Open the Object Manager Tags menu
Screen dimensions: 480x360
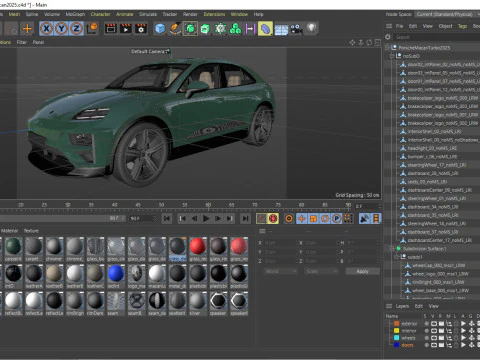pyautogui.click(x=462, y=26)
